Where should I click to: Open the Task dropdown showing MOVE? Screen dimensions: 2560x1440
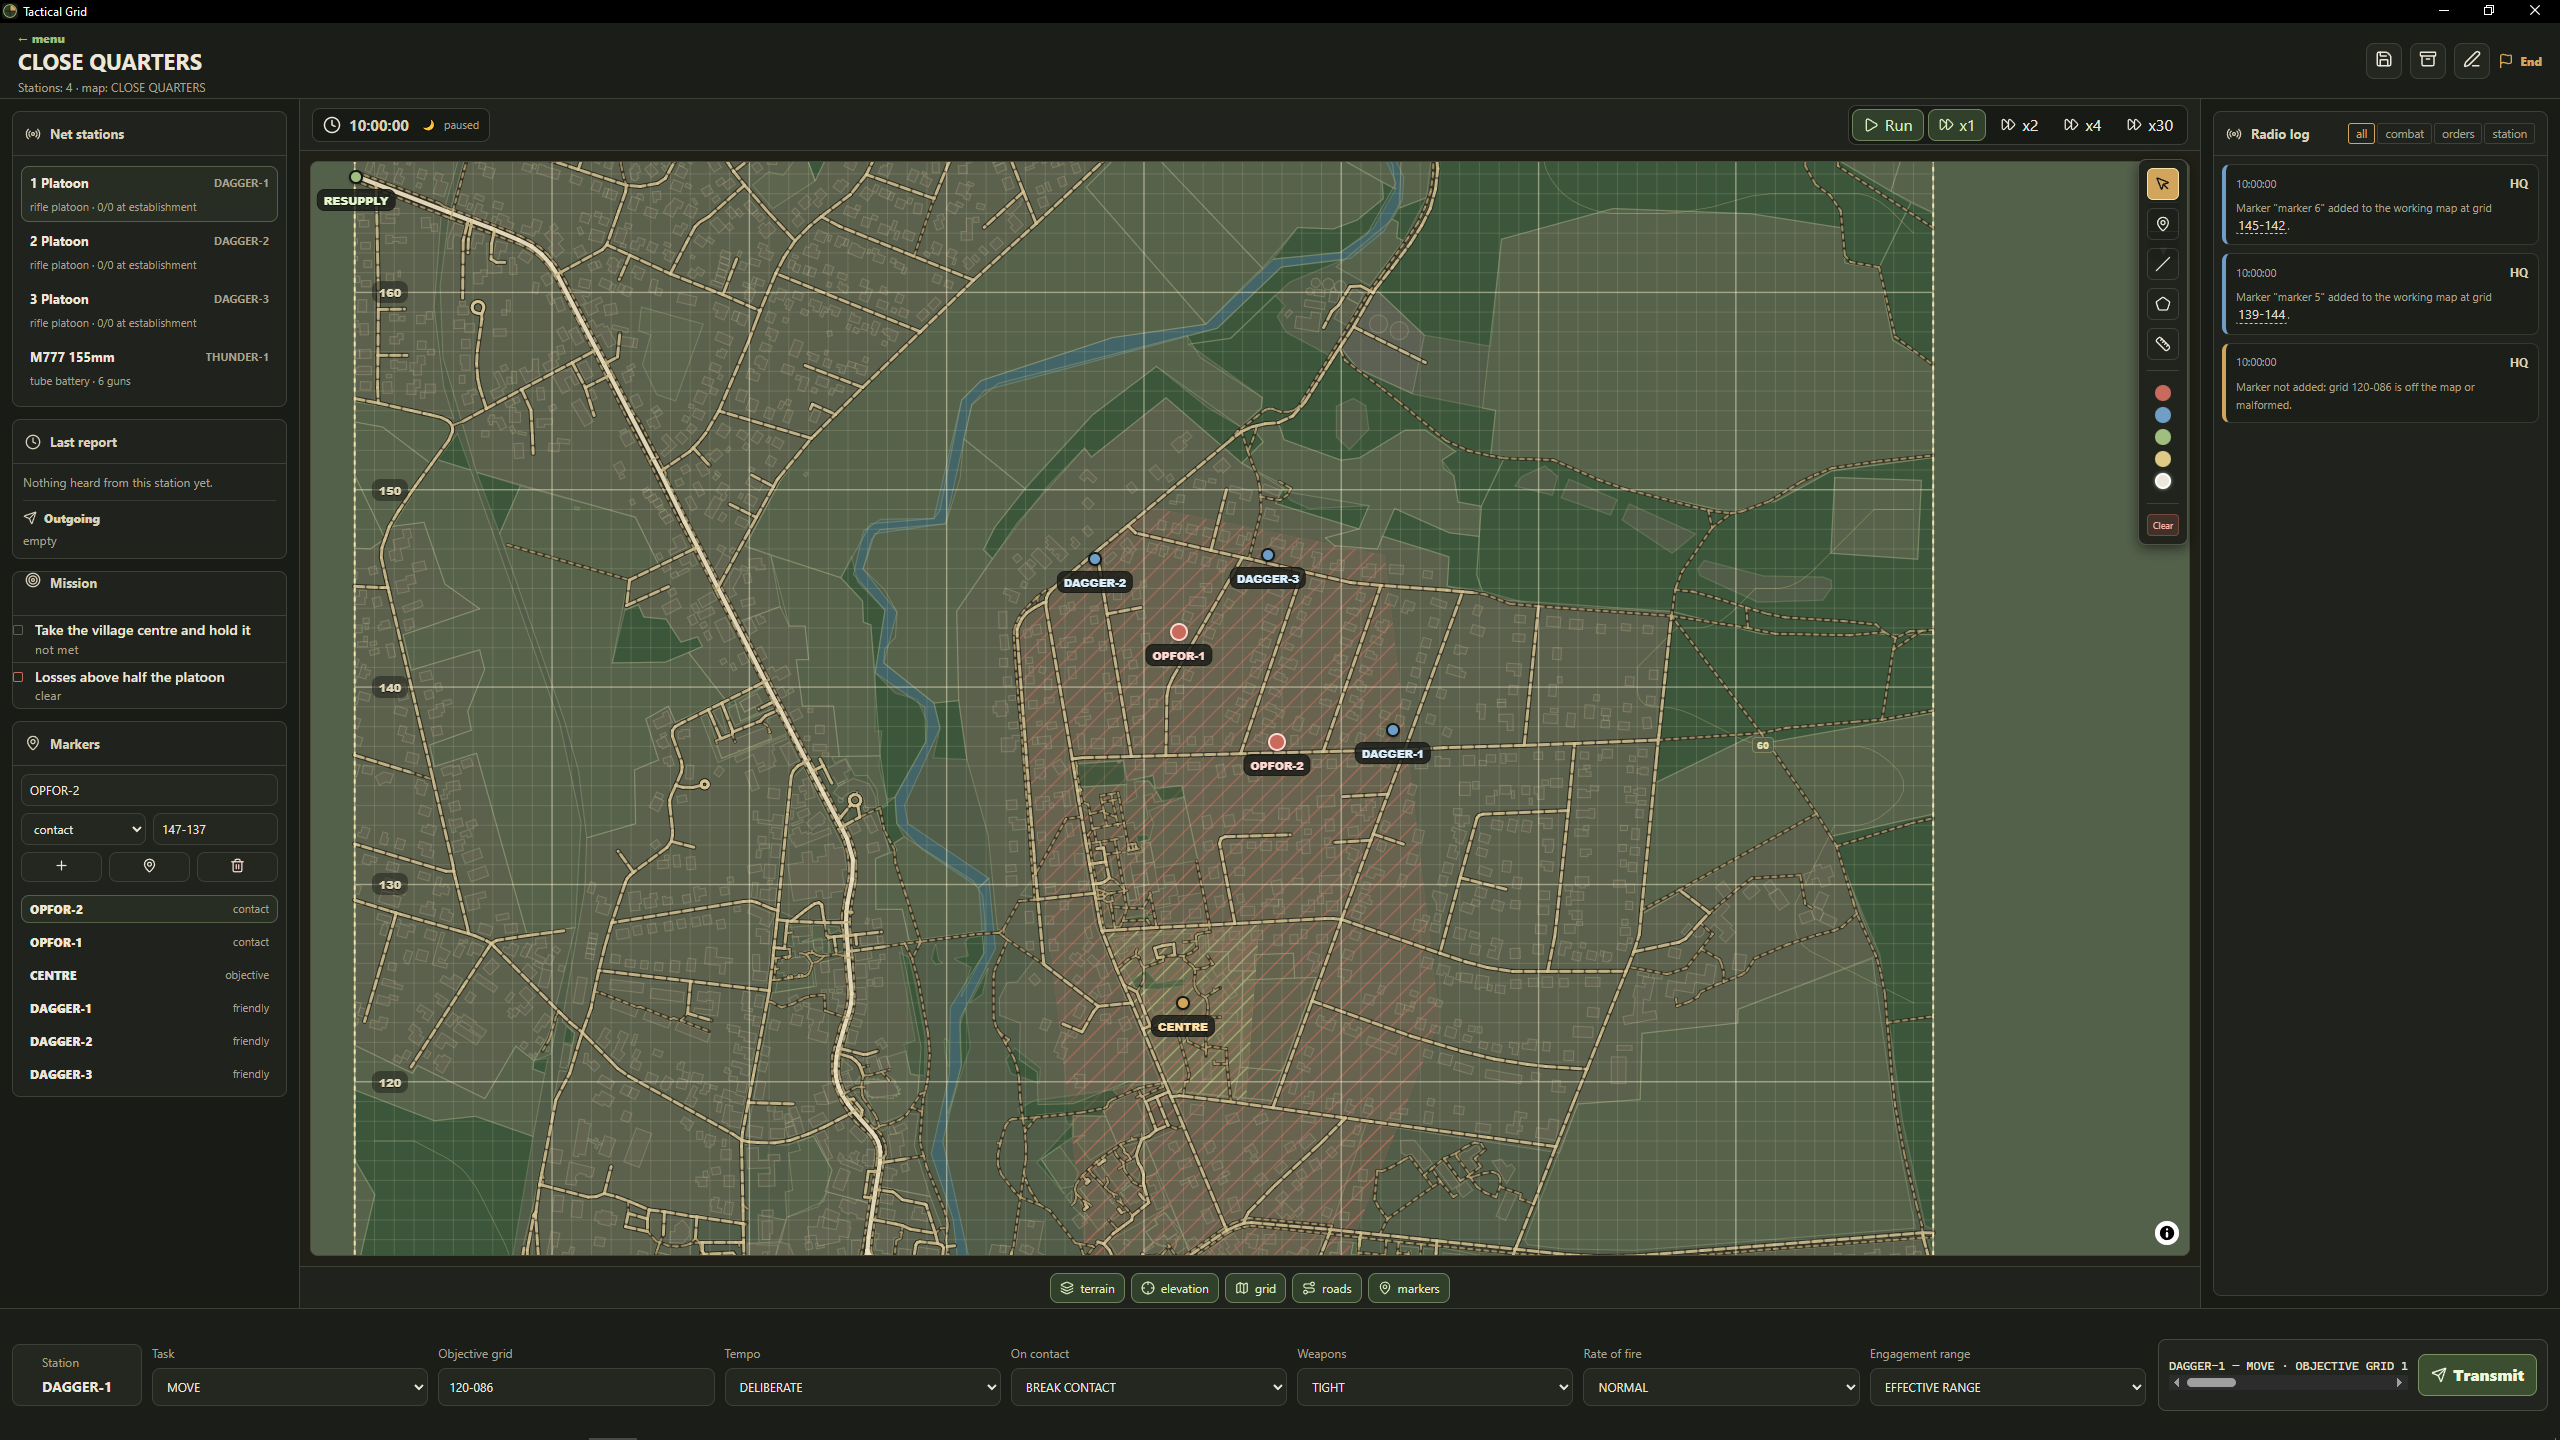coord(289,1387)
